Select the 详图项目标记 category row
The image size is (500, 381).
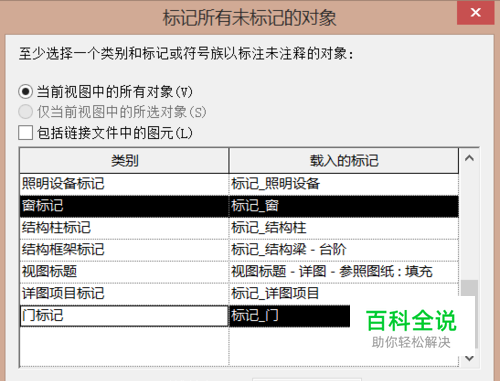[124, 294]
